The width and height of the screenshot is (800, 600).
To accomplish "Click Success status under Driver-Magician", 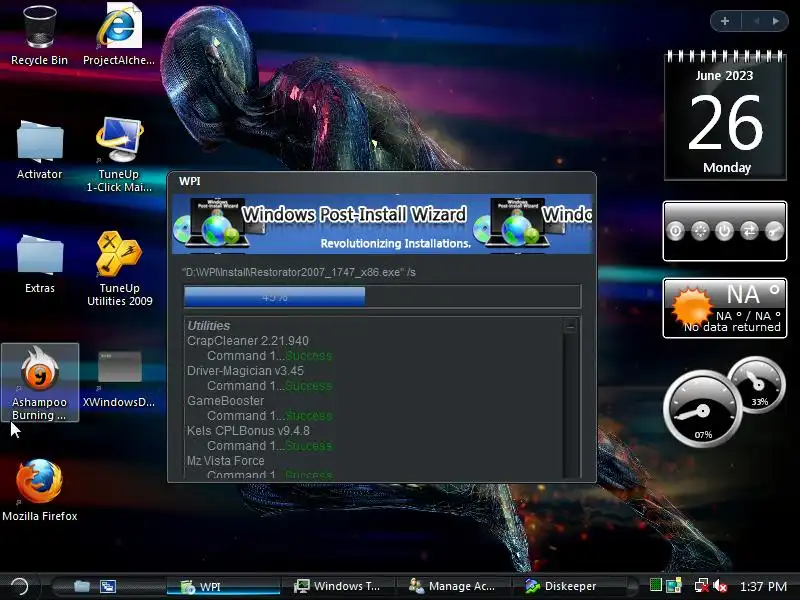I will tap(309, 386).
